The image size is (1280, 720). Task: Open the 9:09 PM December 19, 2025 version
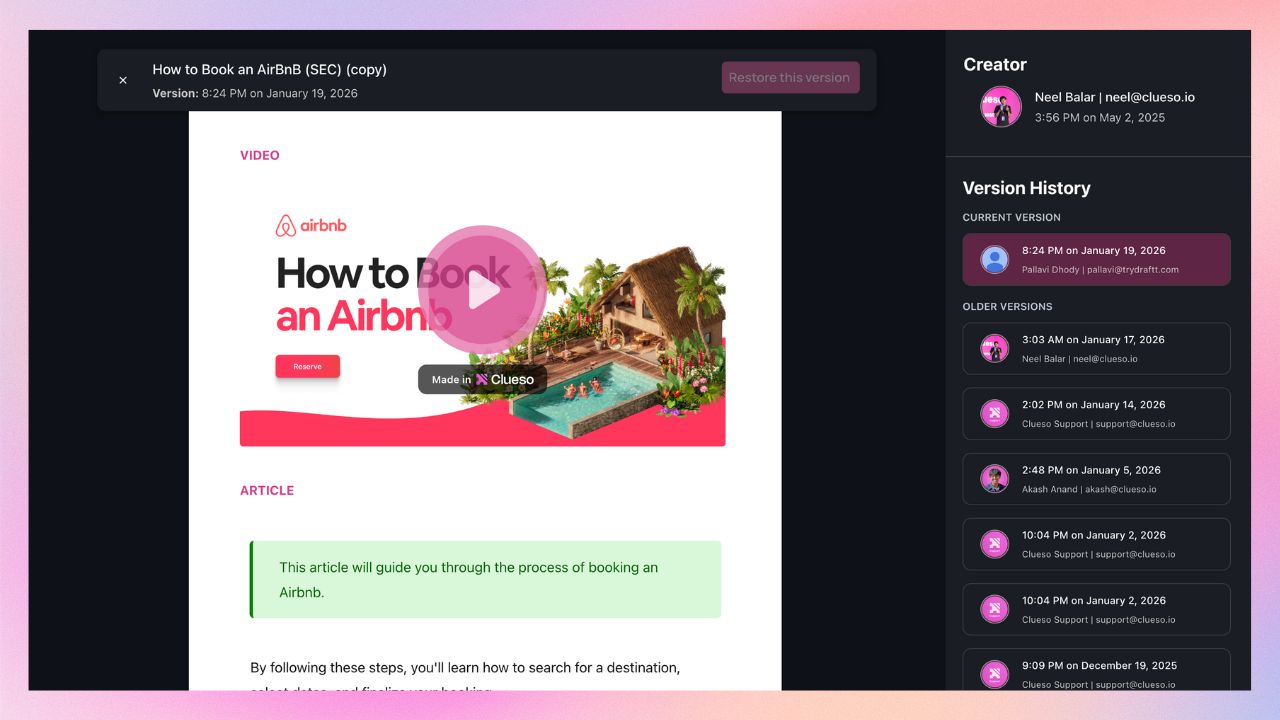click(x=1096, y=670)
